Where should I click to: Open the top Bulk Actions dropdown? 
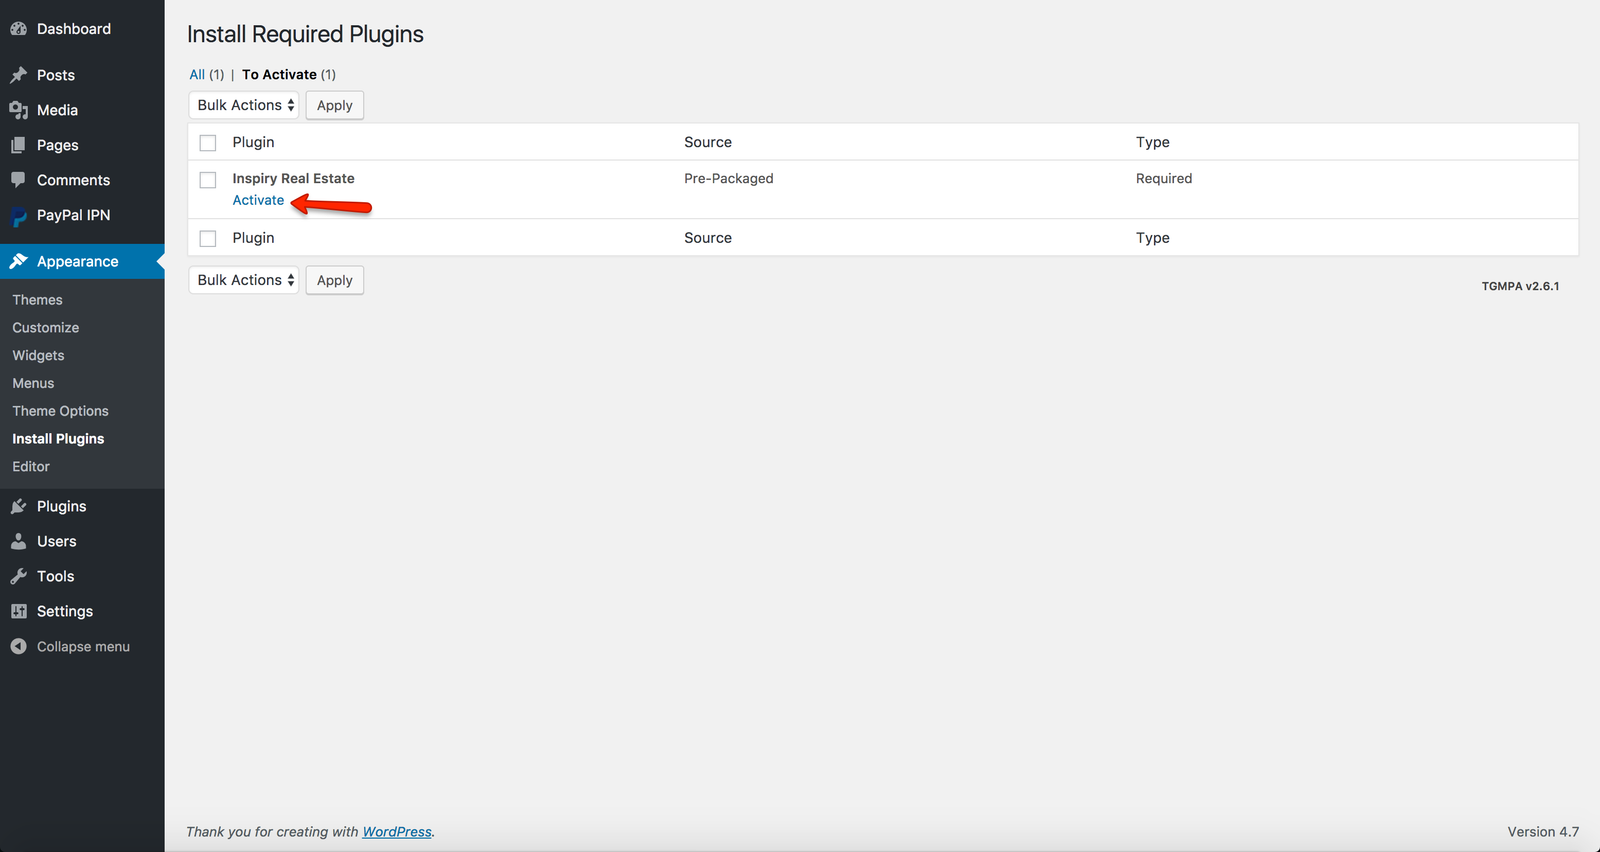(244, 105)
